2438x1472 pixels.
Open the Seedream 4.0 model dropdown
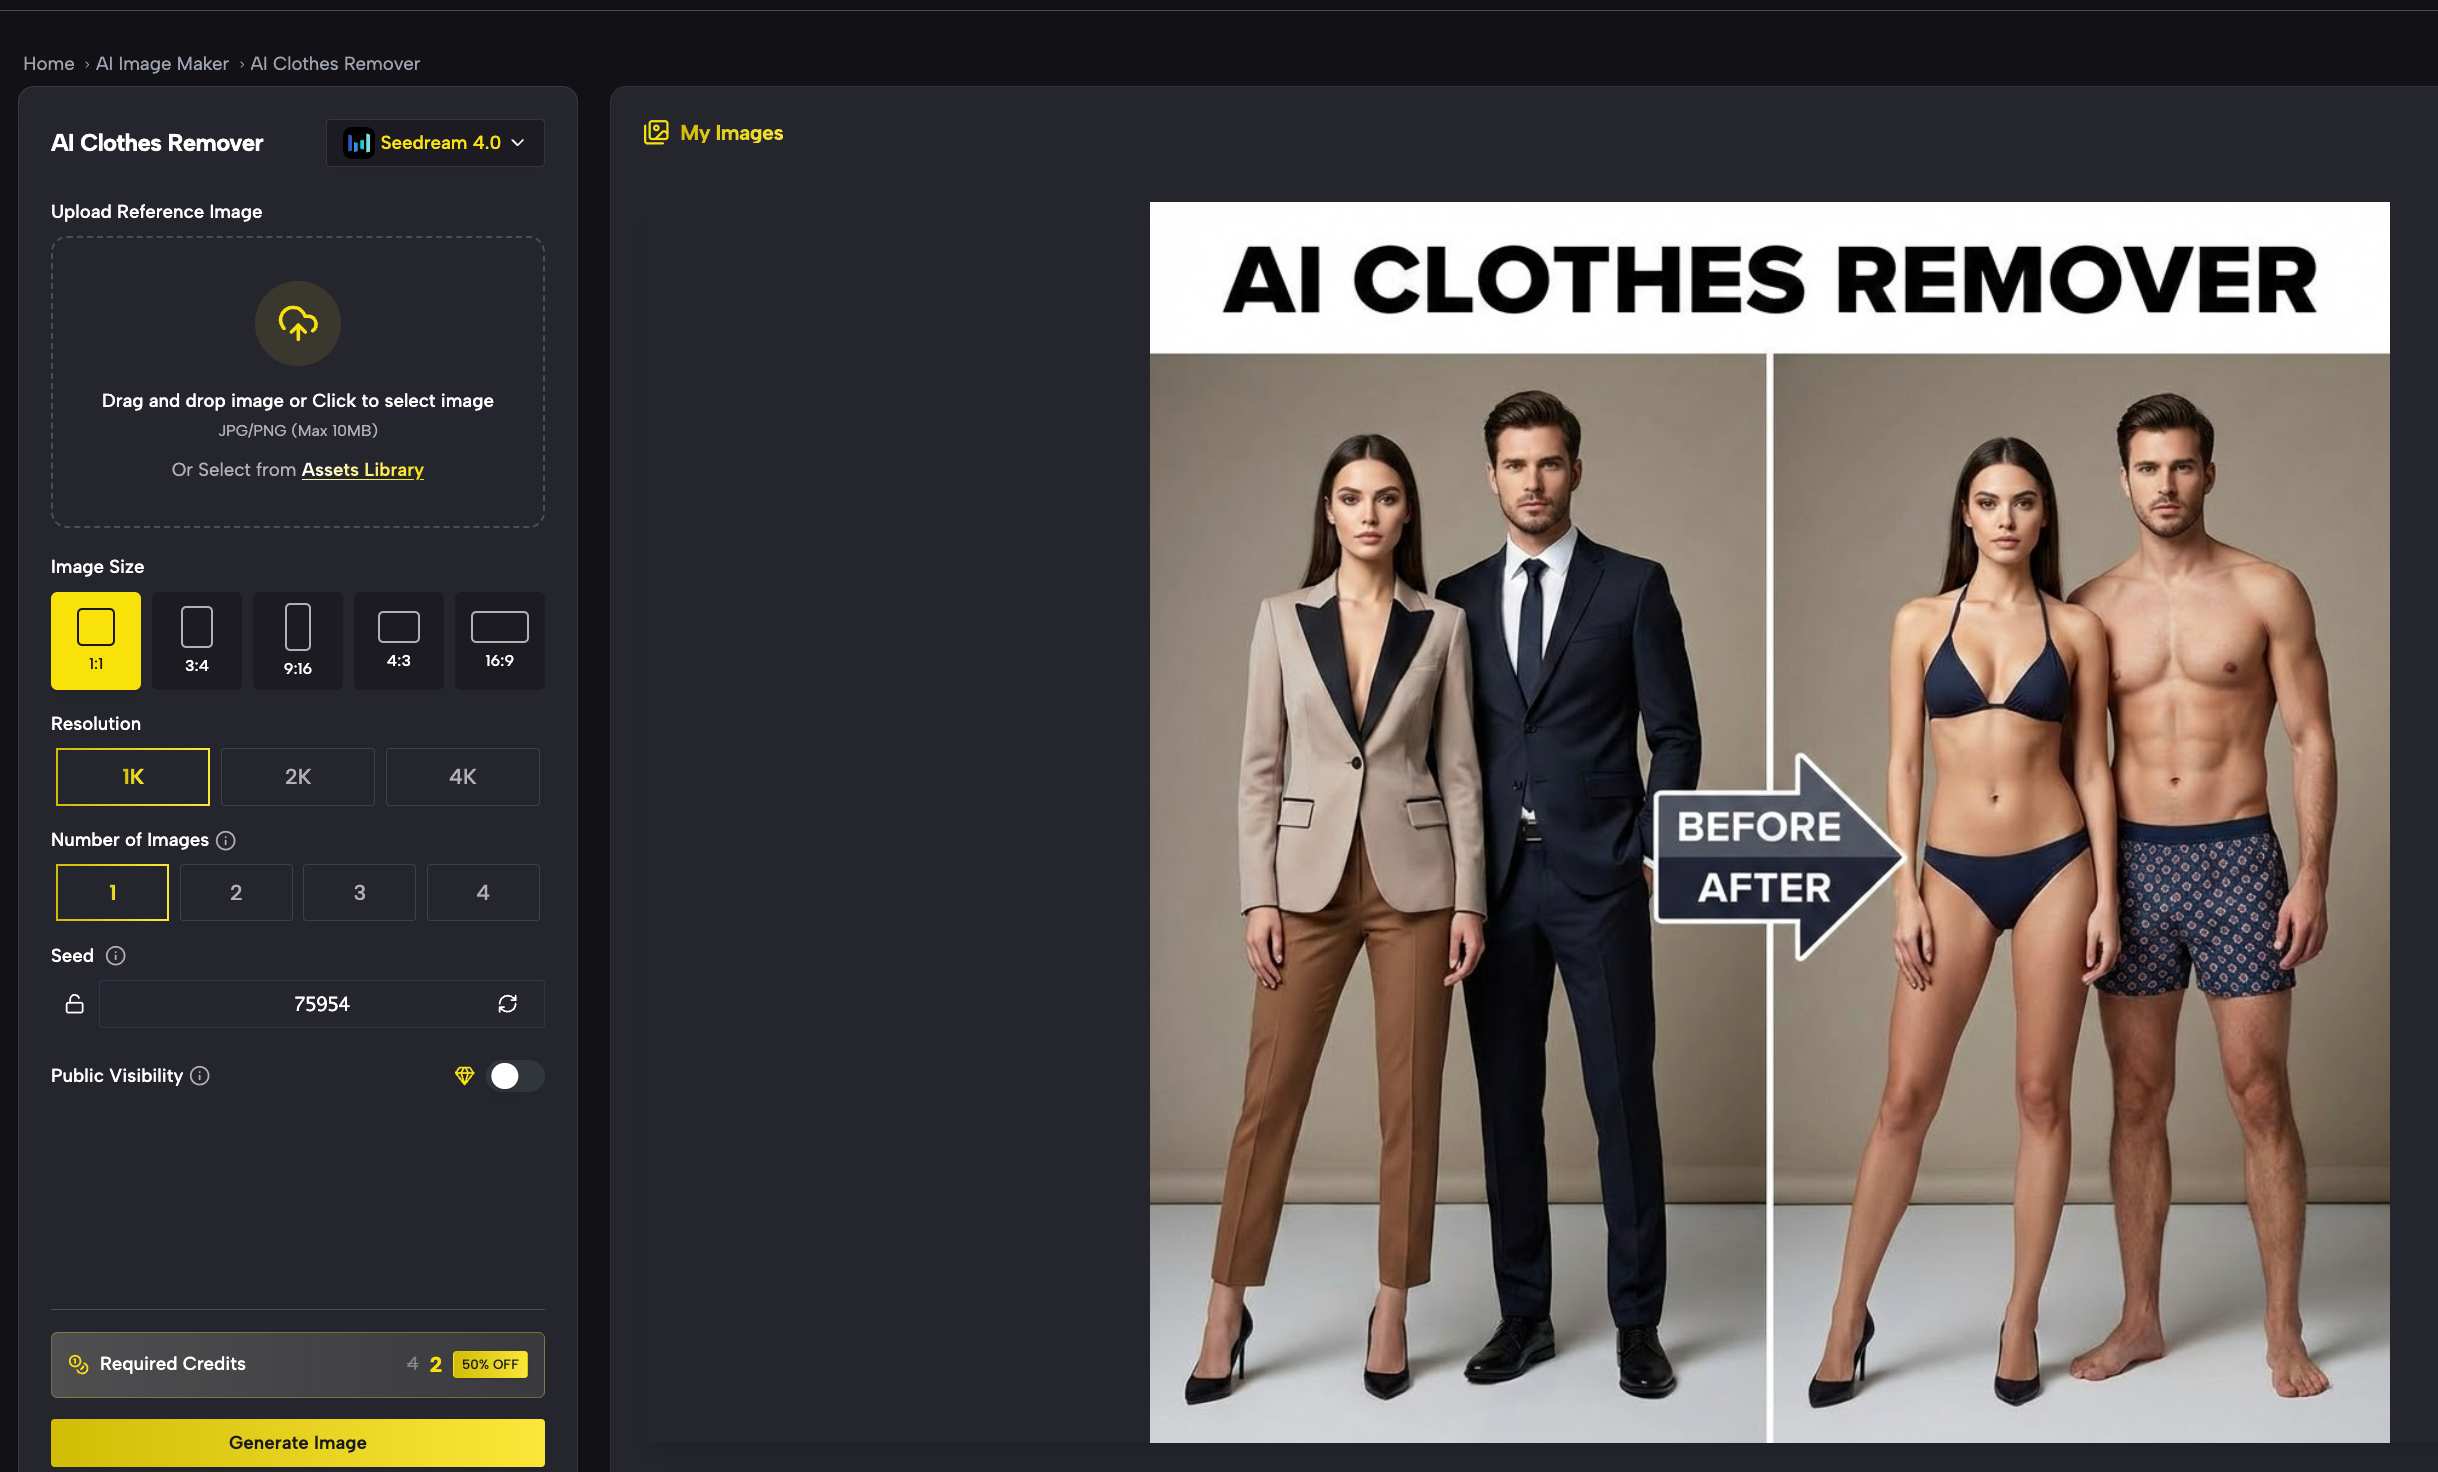(434, 142)
